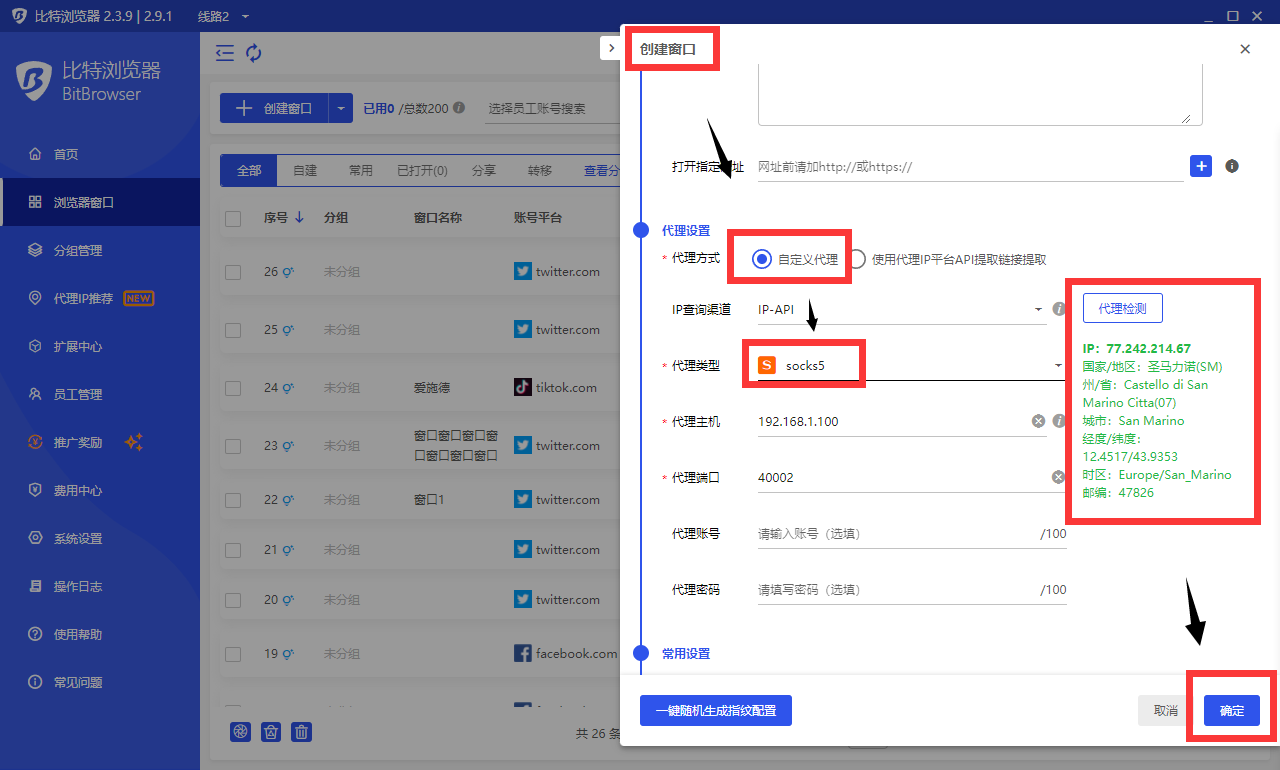Select the custom proxy radio button
Screen dimensions: 1280x770
(x=762, y=259)
